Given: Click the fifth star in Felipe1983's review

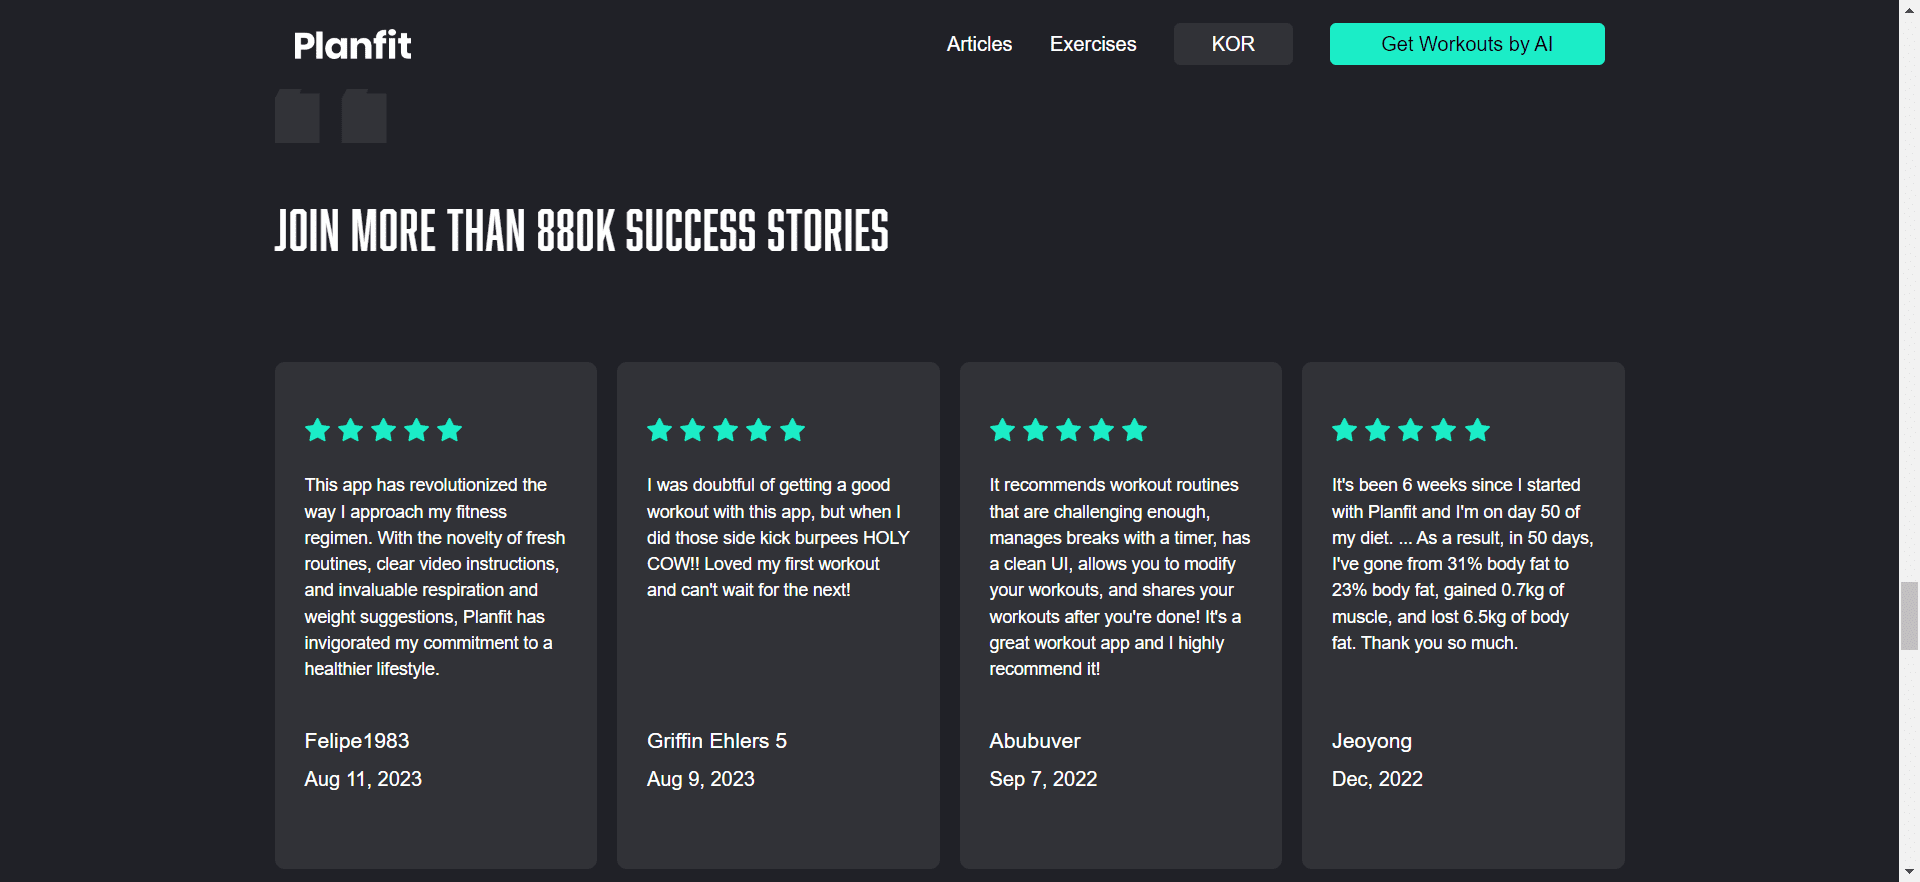Looking at the screenshot, I should (x=450, y=430).
